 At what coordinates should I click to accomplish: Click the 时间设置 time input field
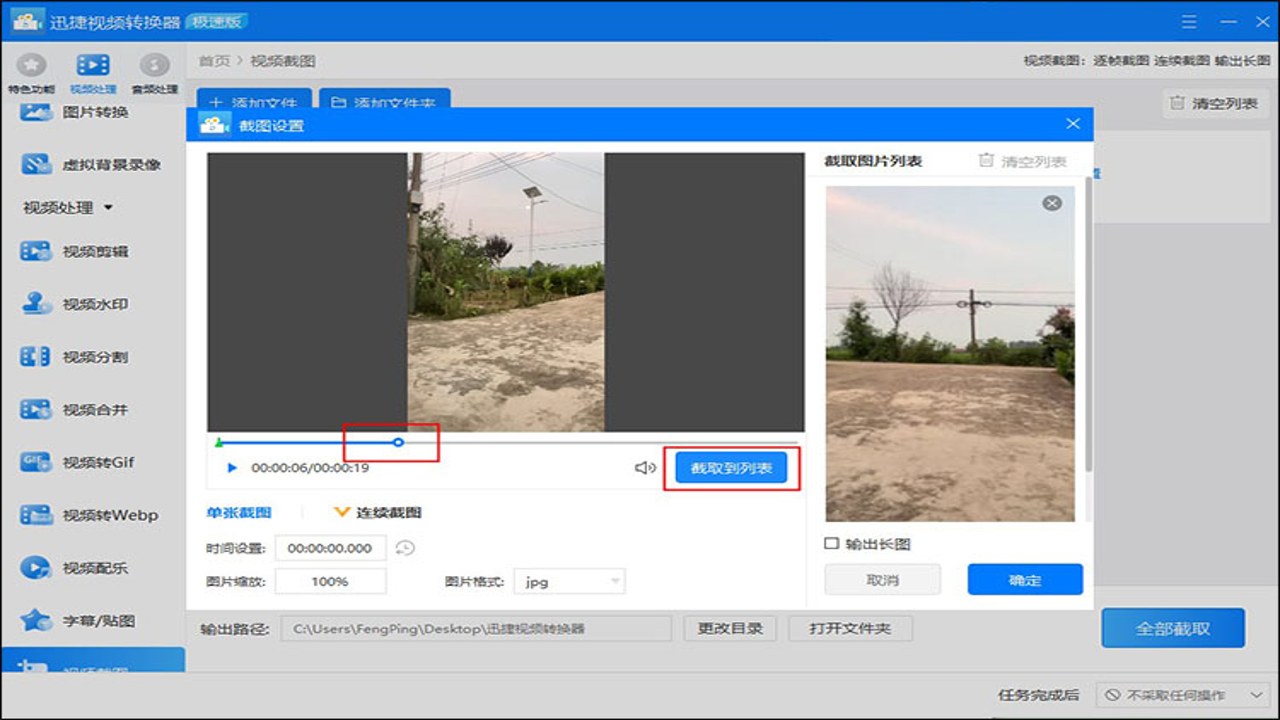[x=330, y=548]
